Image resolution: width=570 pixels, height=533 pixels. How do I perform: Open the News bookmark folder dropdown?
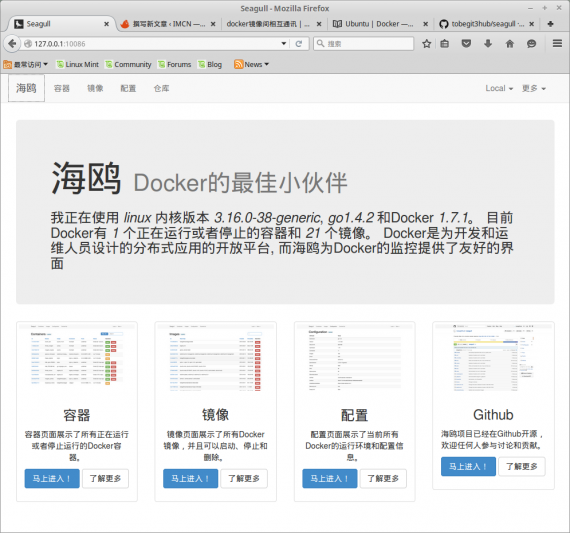click(252, 64)
